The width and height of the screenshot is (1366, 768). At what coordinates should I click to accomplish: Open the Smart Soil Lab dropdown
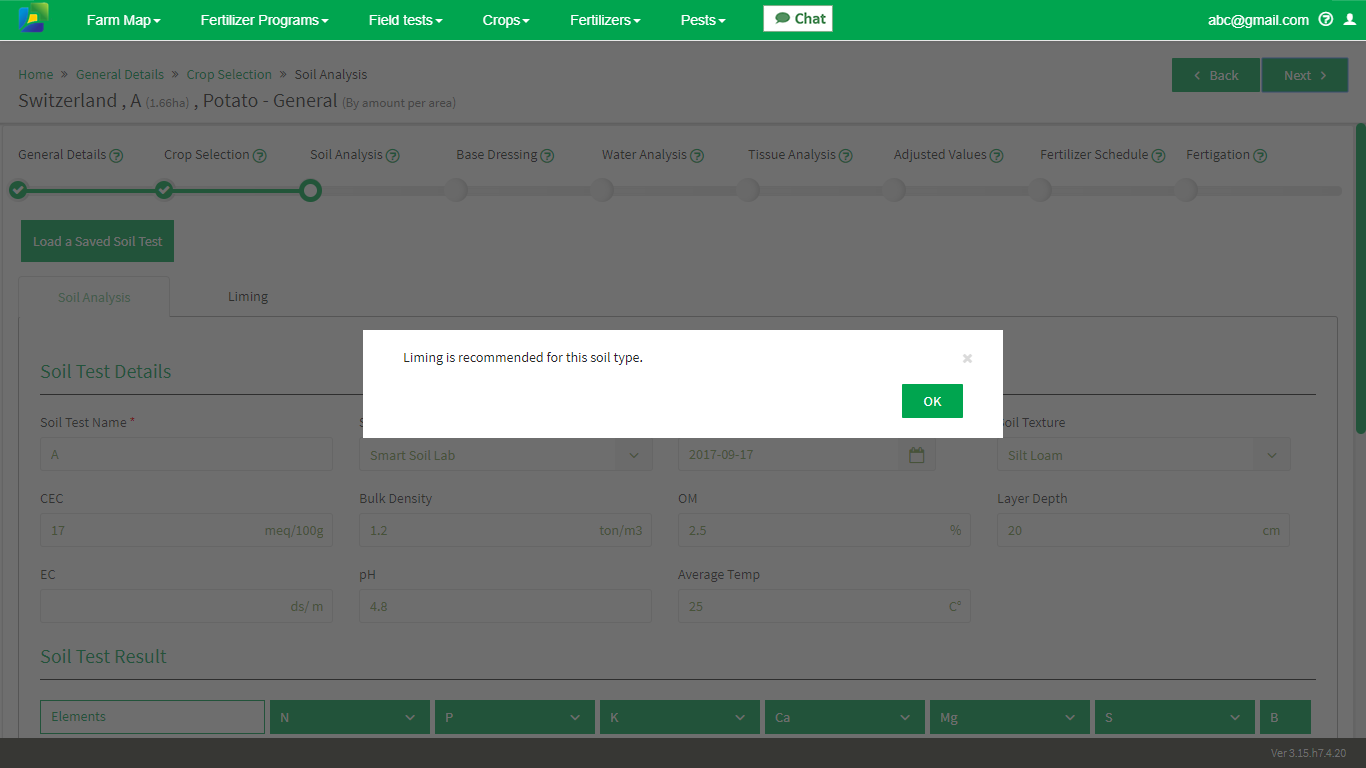click(x=505, y=455)
